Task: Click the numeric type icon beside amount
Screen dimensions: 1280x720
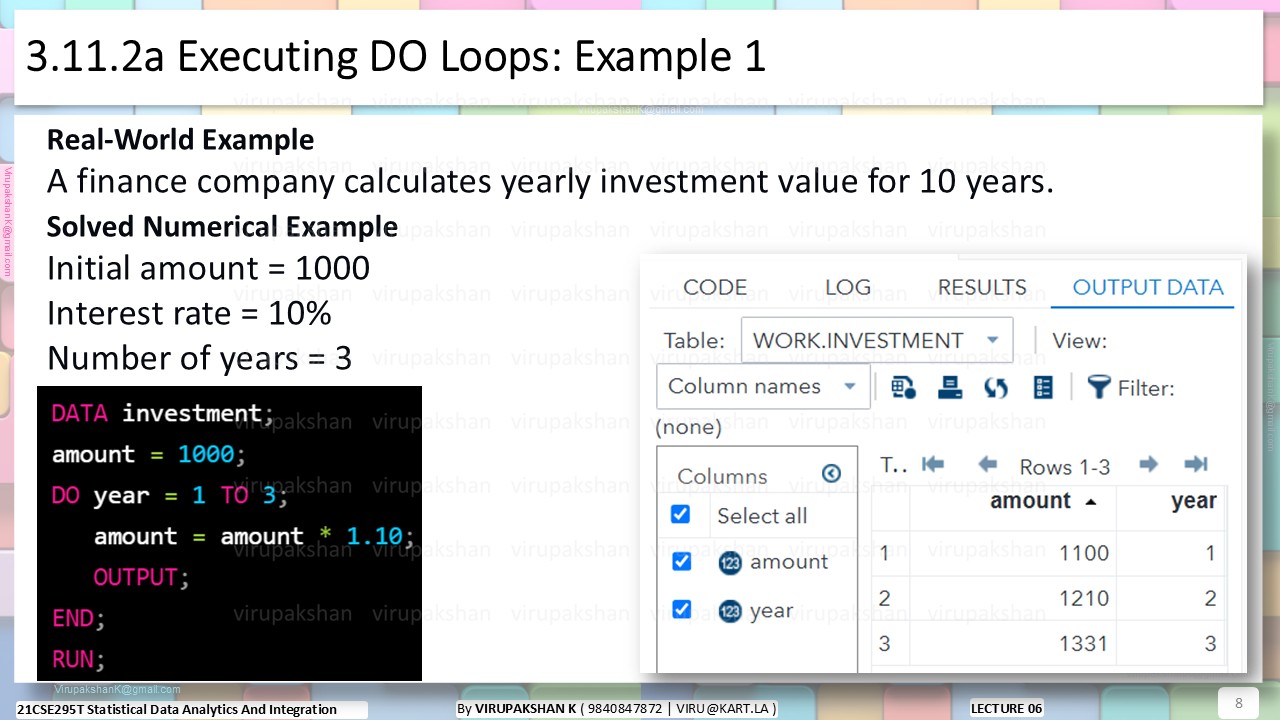Action: tap(730, 563)
